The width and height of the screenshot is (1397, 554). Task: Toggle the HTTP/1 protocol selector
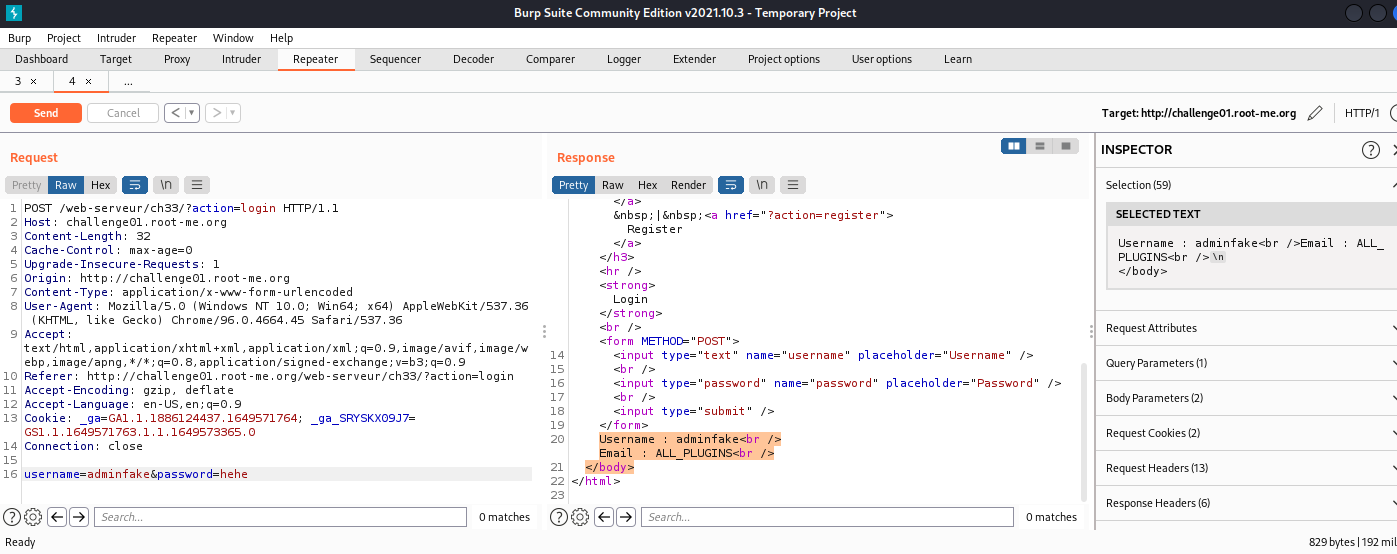(x=1362, y=113)
